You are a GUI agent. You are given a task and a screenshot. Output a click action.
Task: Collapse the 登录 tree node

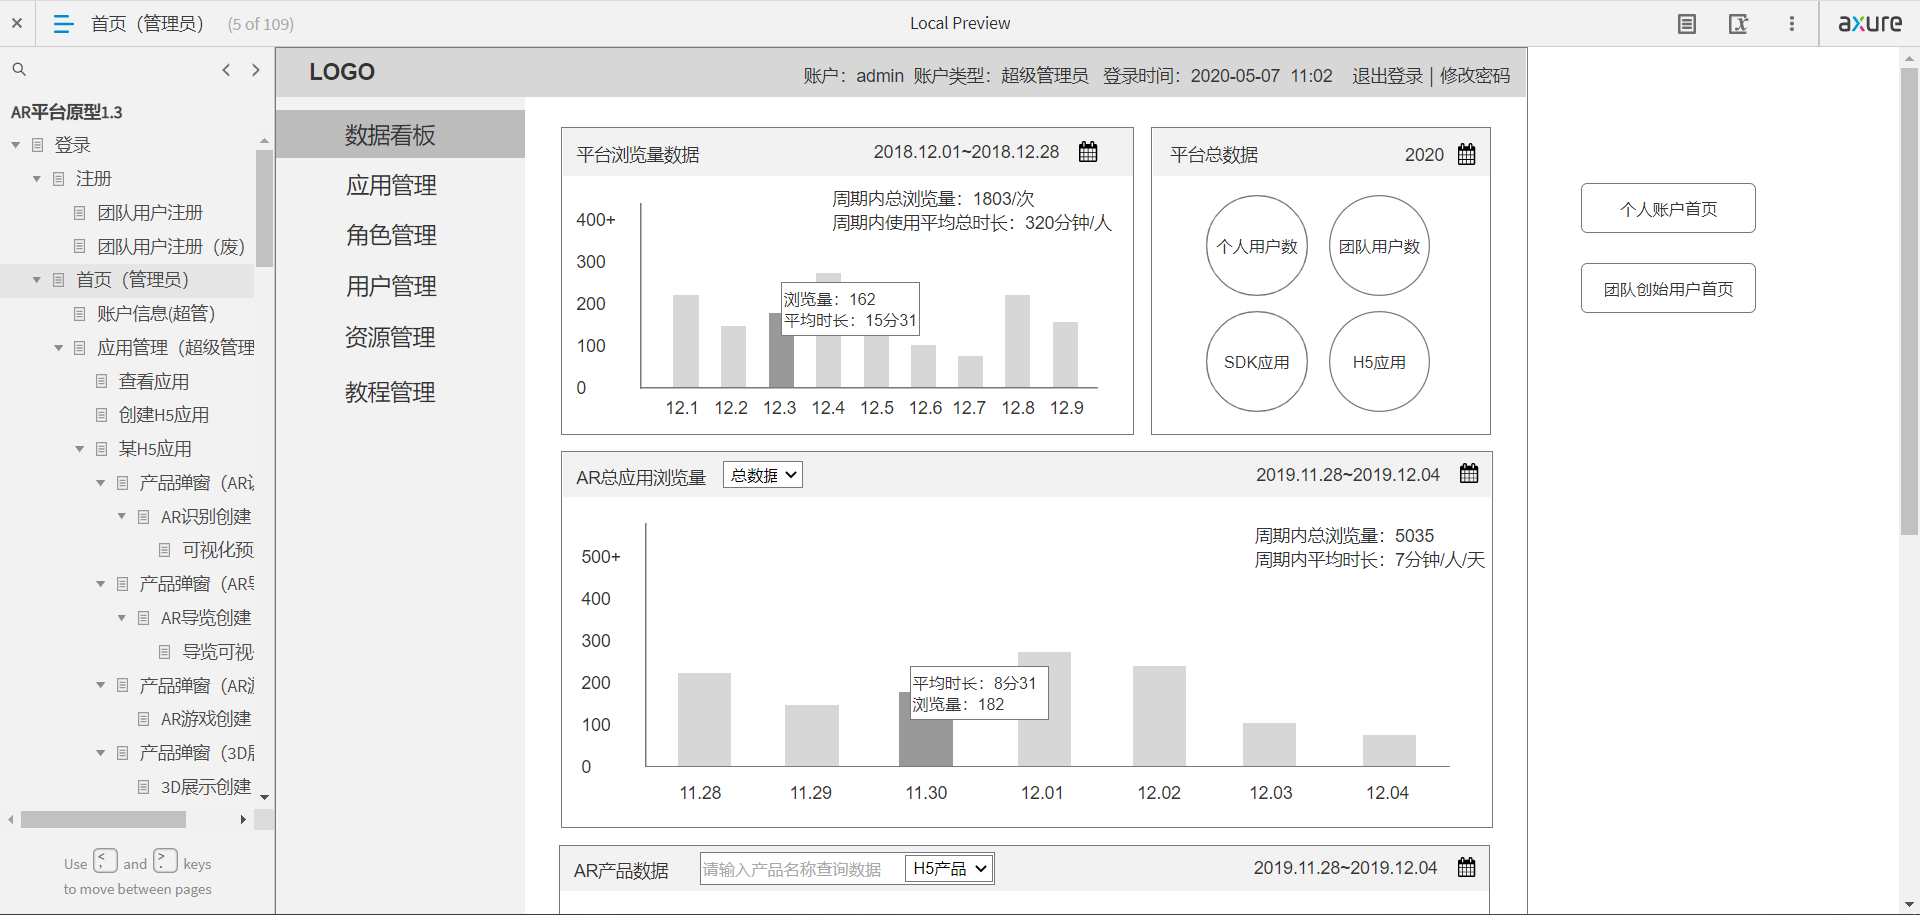tap(16, 146)
